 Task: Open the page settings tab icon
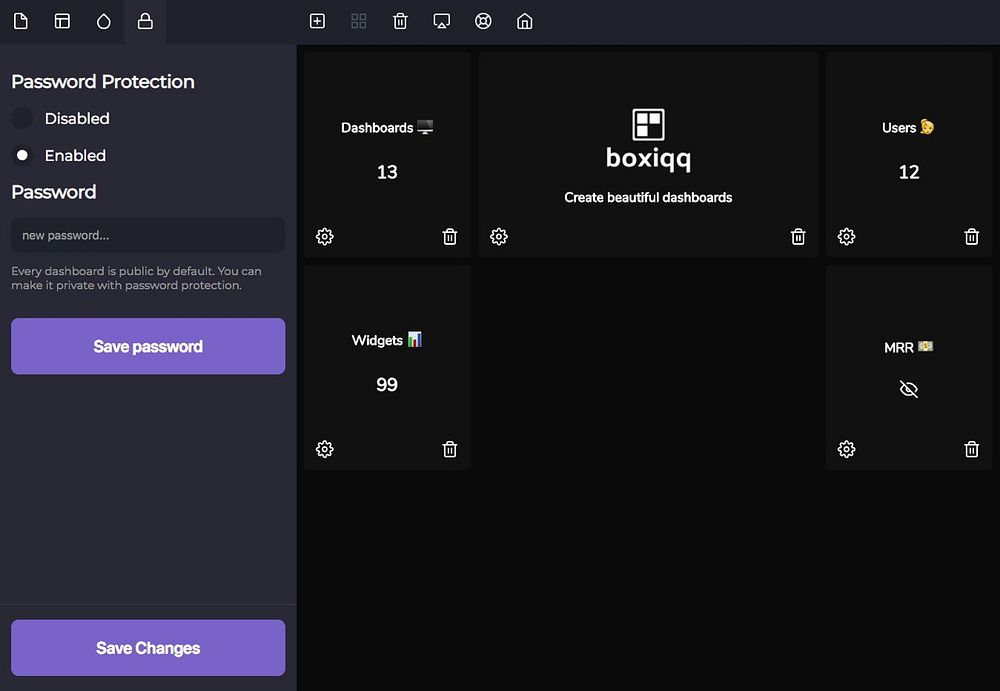coord(20,22)
